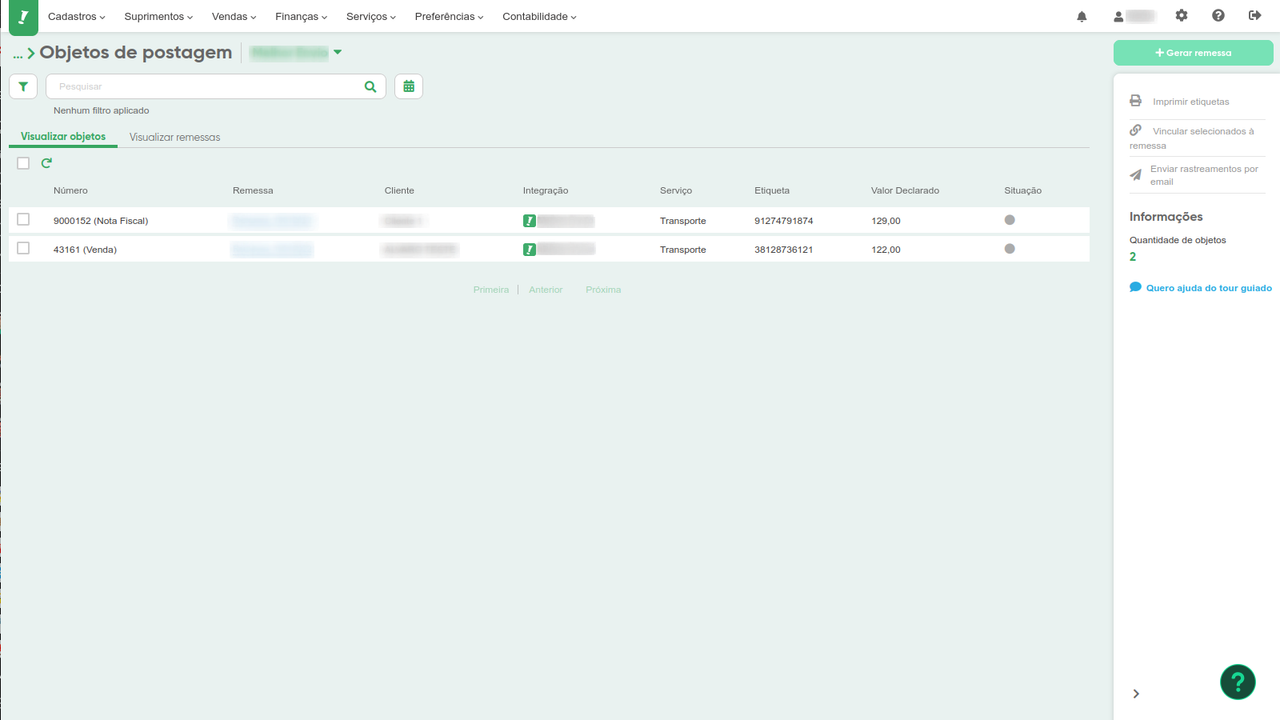
Task: Open the floating green help button
Action: pos(1238,682)
